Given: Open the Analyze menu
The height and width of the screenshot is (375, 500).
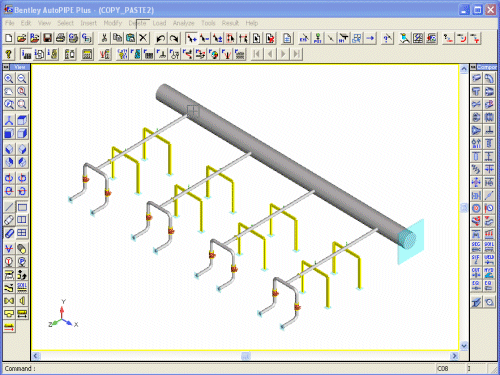Looking at the screenshot, I should pyautogui.click(x=183, y=23).
